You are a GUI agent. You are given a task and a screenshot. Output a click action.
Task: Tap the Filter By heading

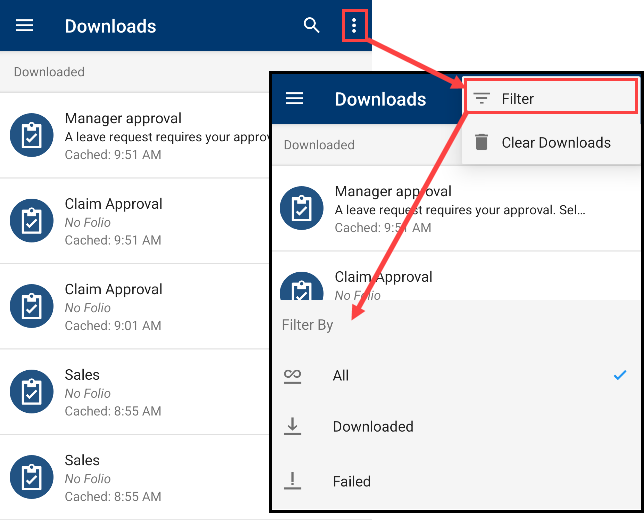[307, 325]
